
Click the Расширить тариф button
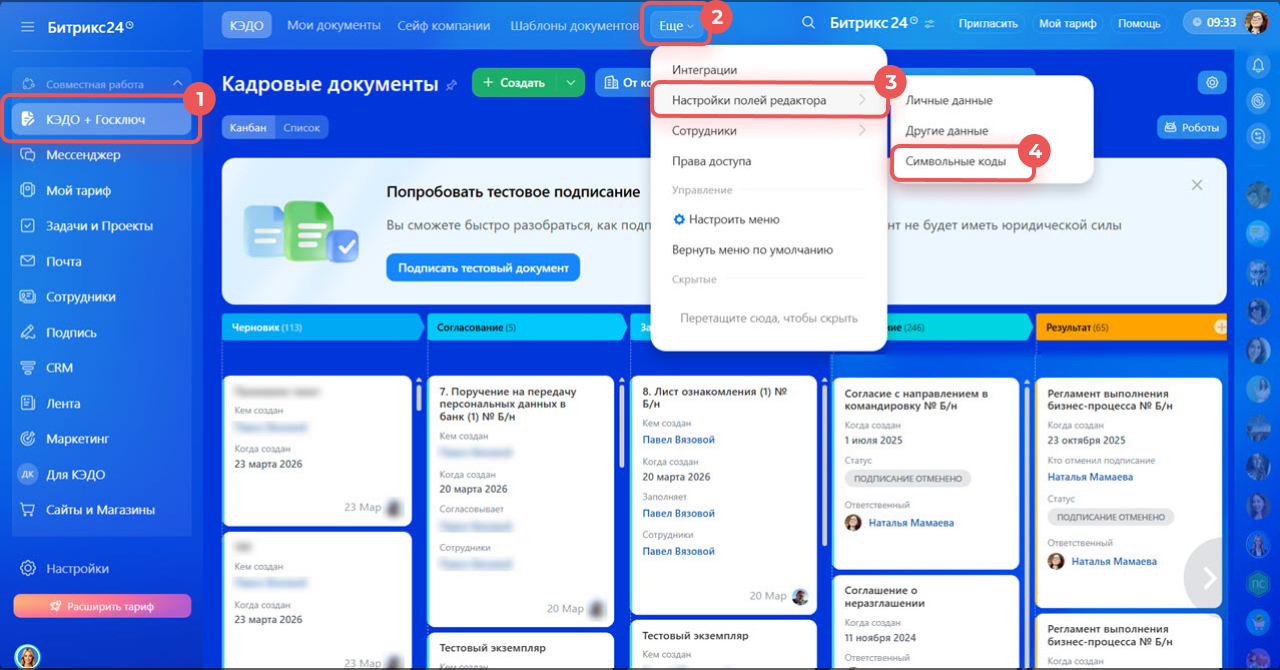[102, 606]
